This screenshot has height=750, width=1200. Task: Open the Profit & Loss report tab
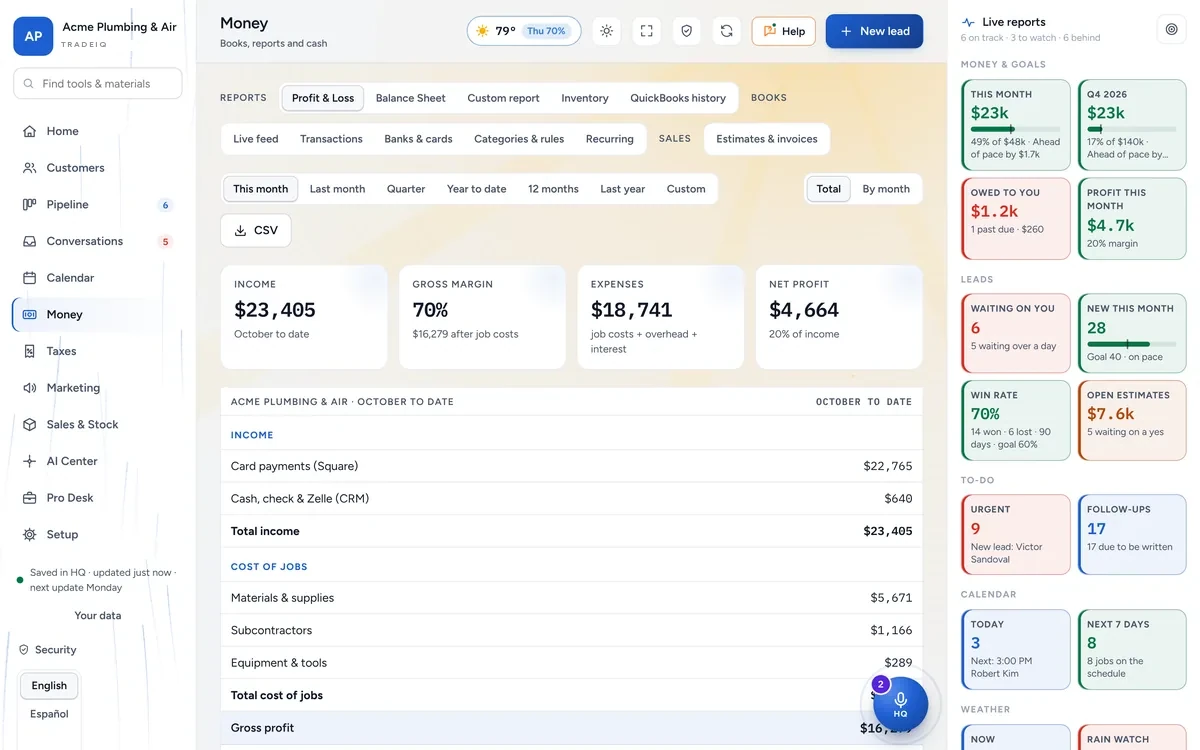(323, 98)
